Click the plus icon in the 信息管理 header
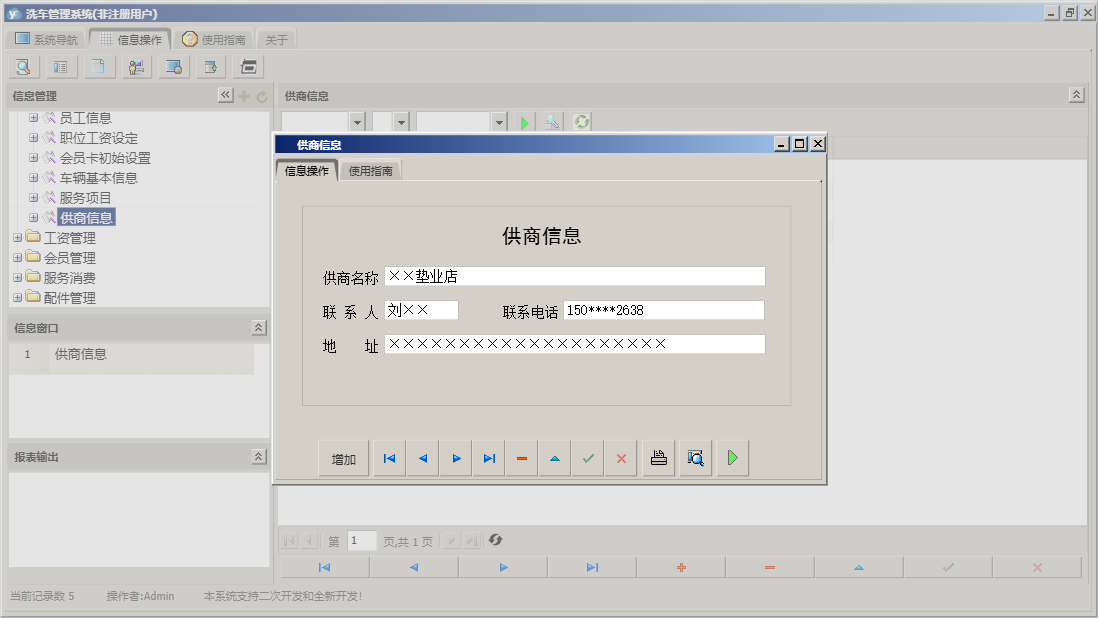Viewport: 1098px width, 618px height. pyautogui.click(x=244, y=97)
